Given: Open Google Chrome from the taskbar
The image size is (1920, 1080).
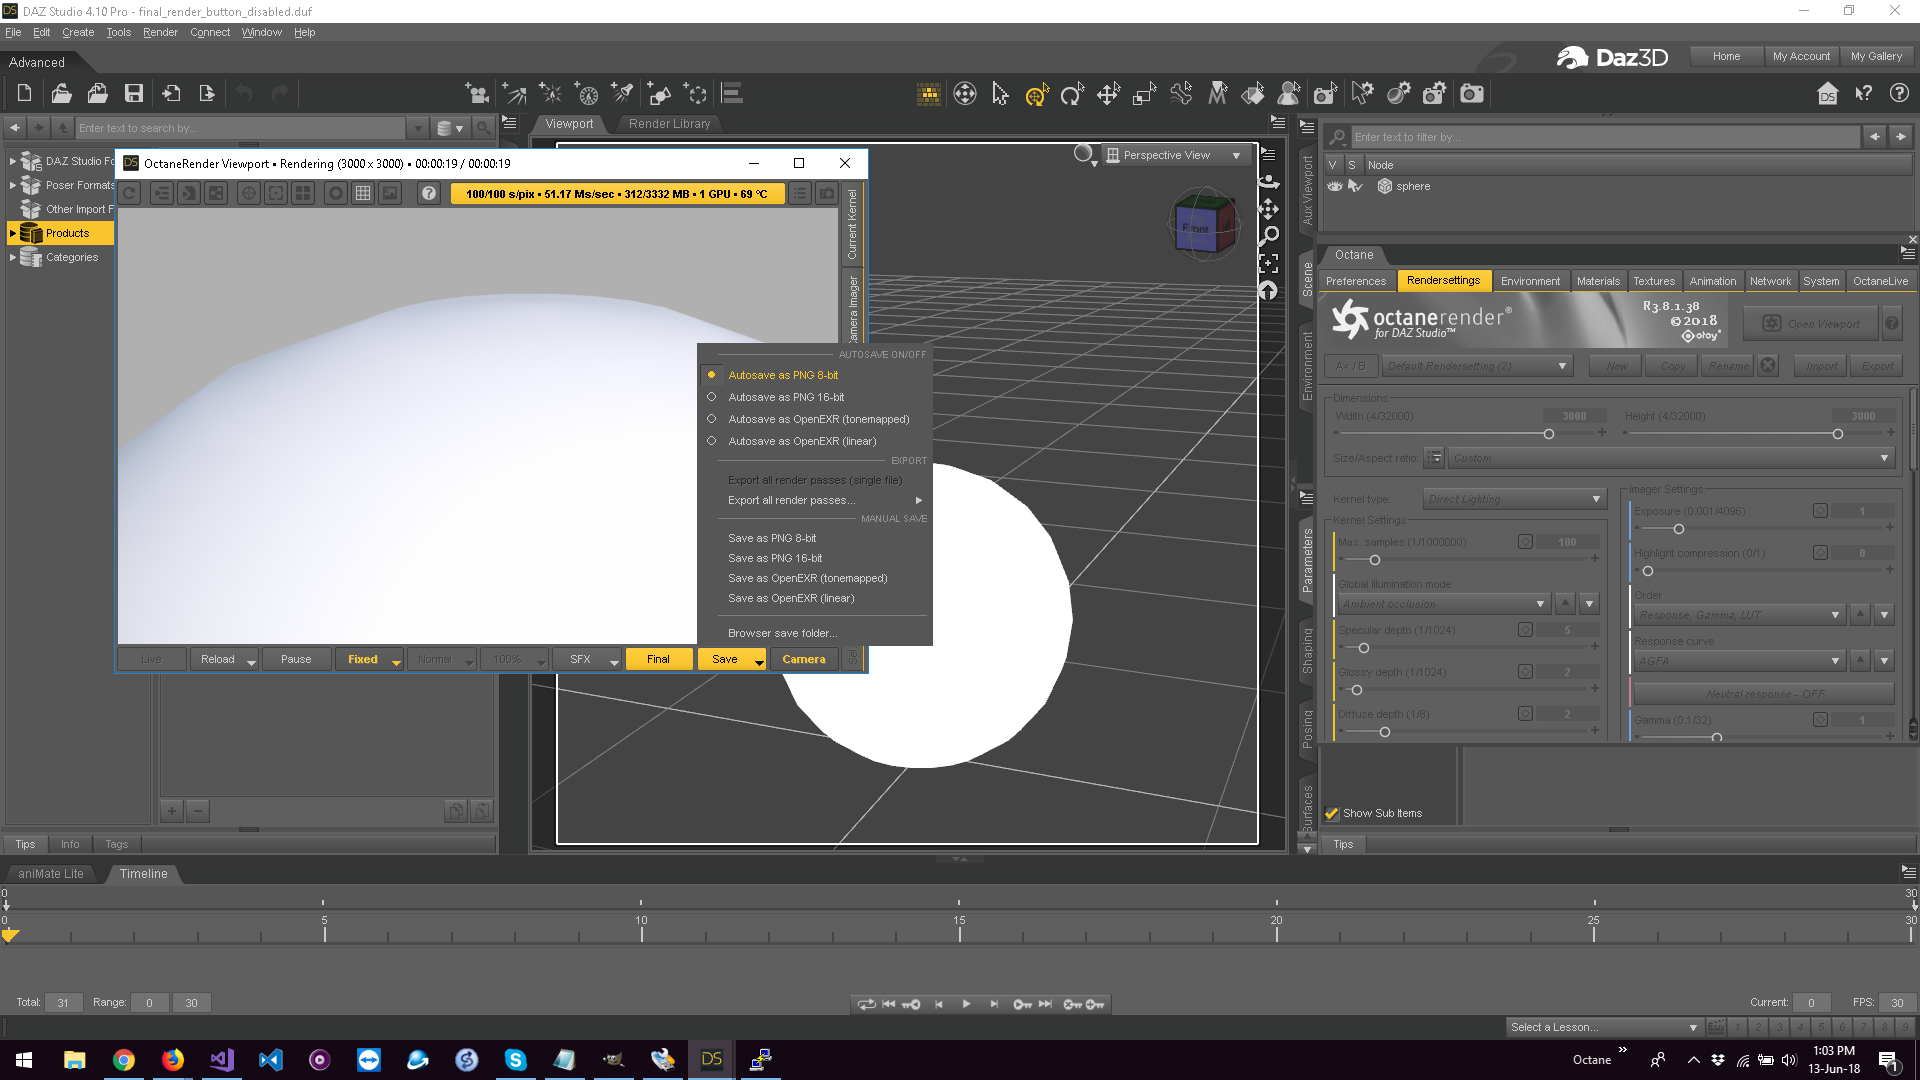Looking at the screenshot, I should coord(124,1060).
